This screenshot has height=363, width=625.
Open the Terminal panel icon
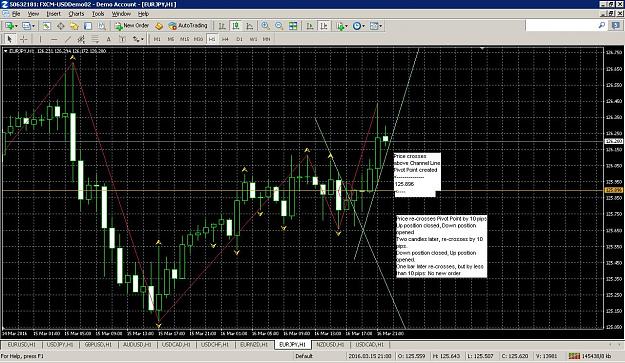[88, 26]
